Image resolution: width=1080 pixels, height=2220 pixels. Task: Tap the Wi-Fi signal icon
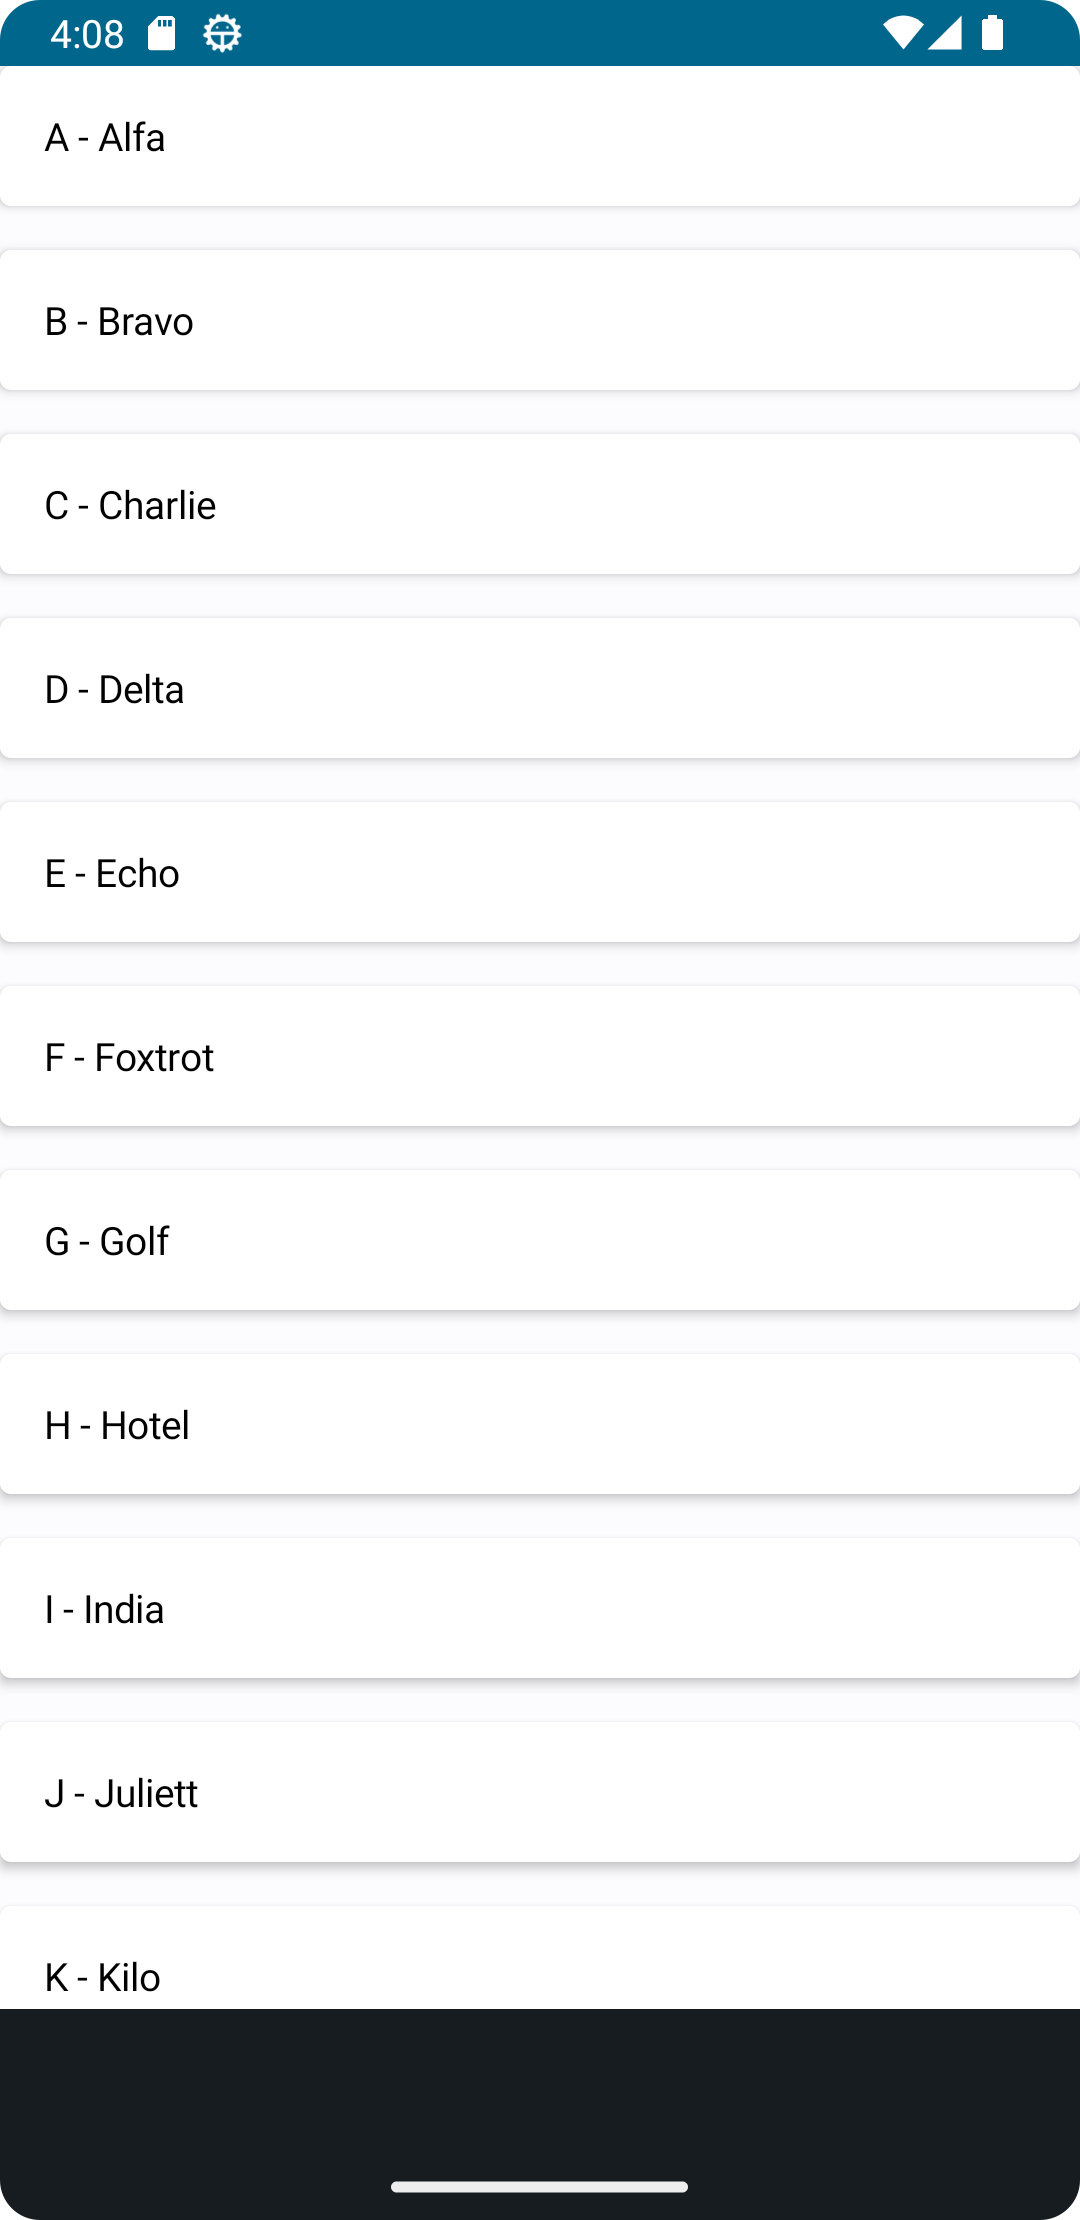902,33
